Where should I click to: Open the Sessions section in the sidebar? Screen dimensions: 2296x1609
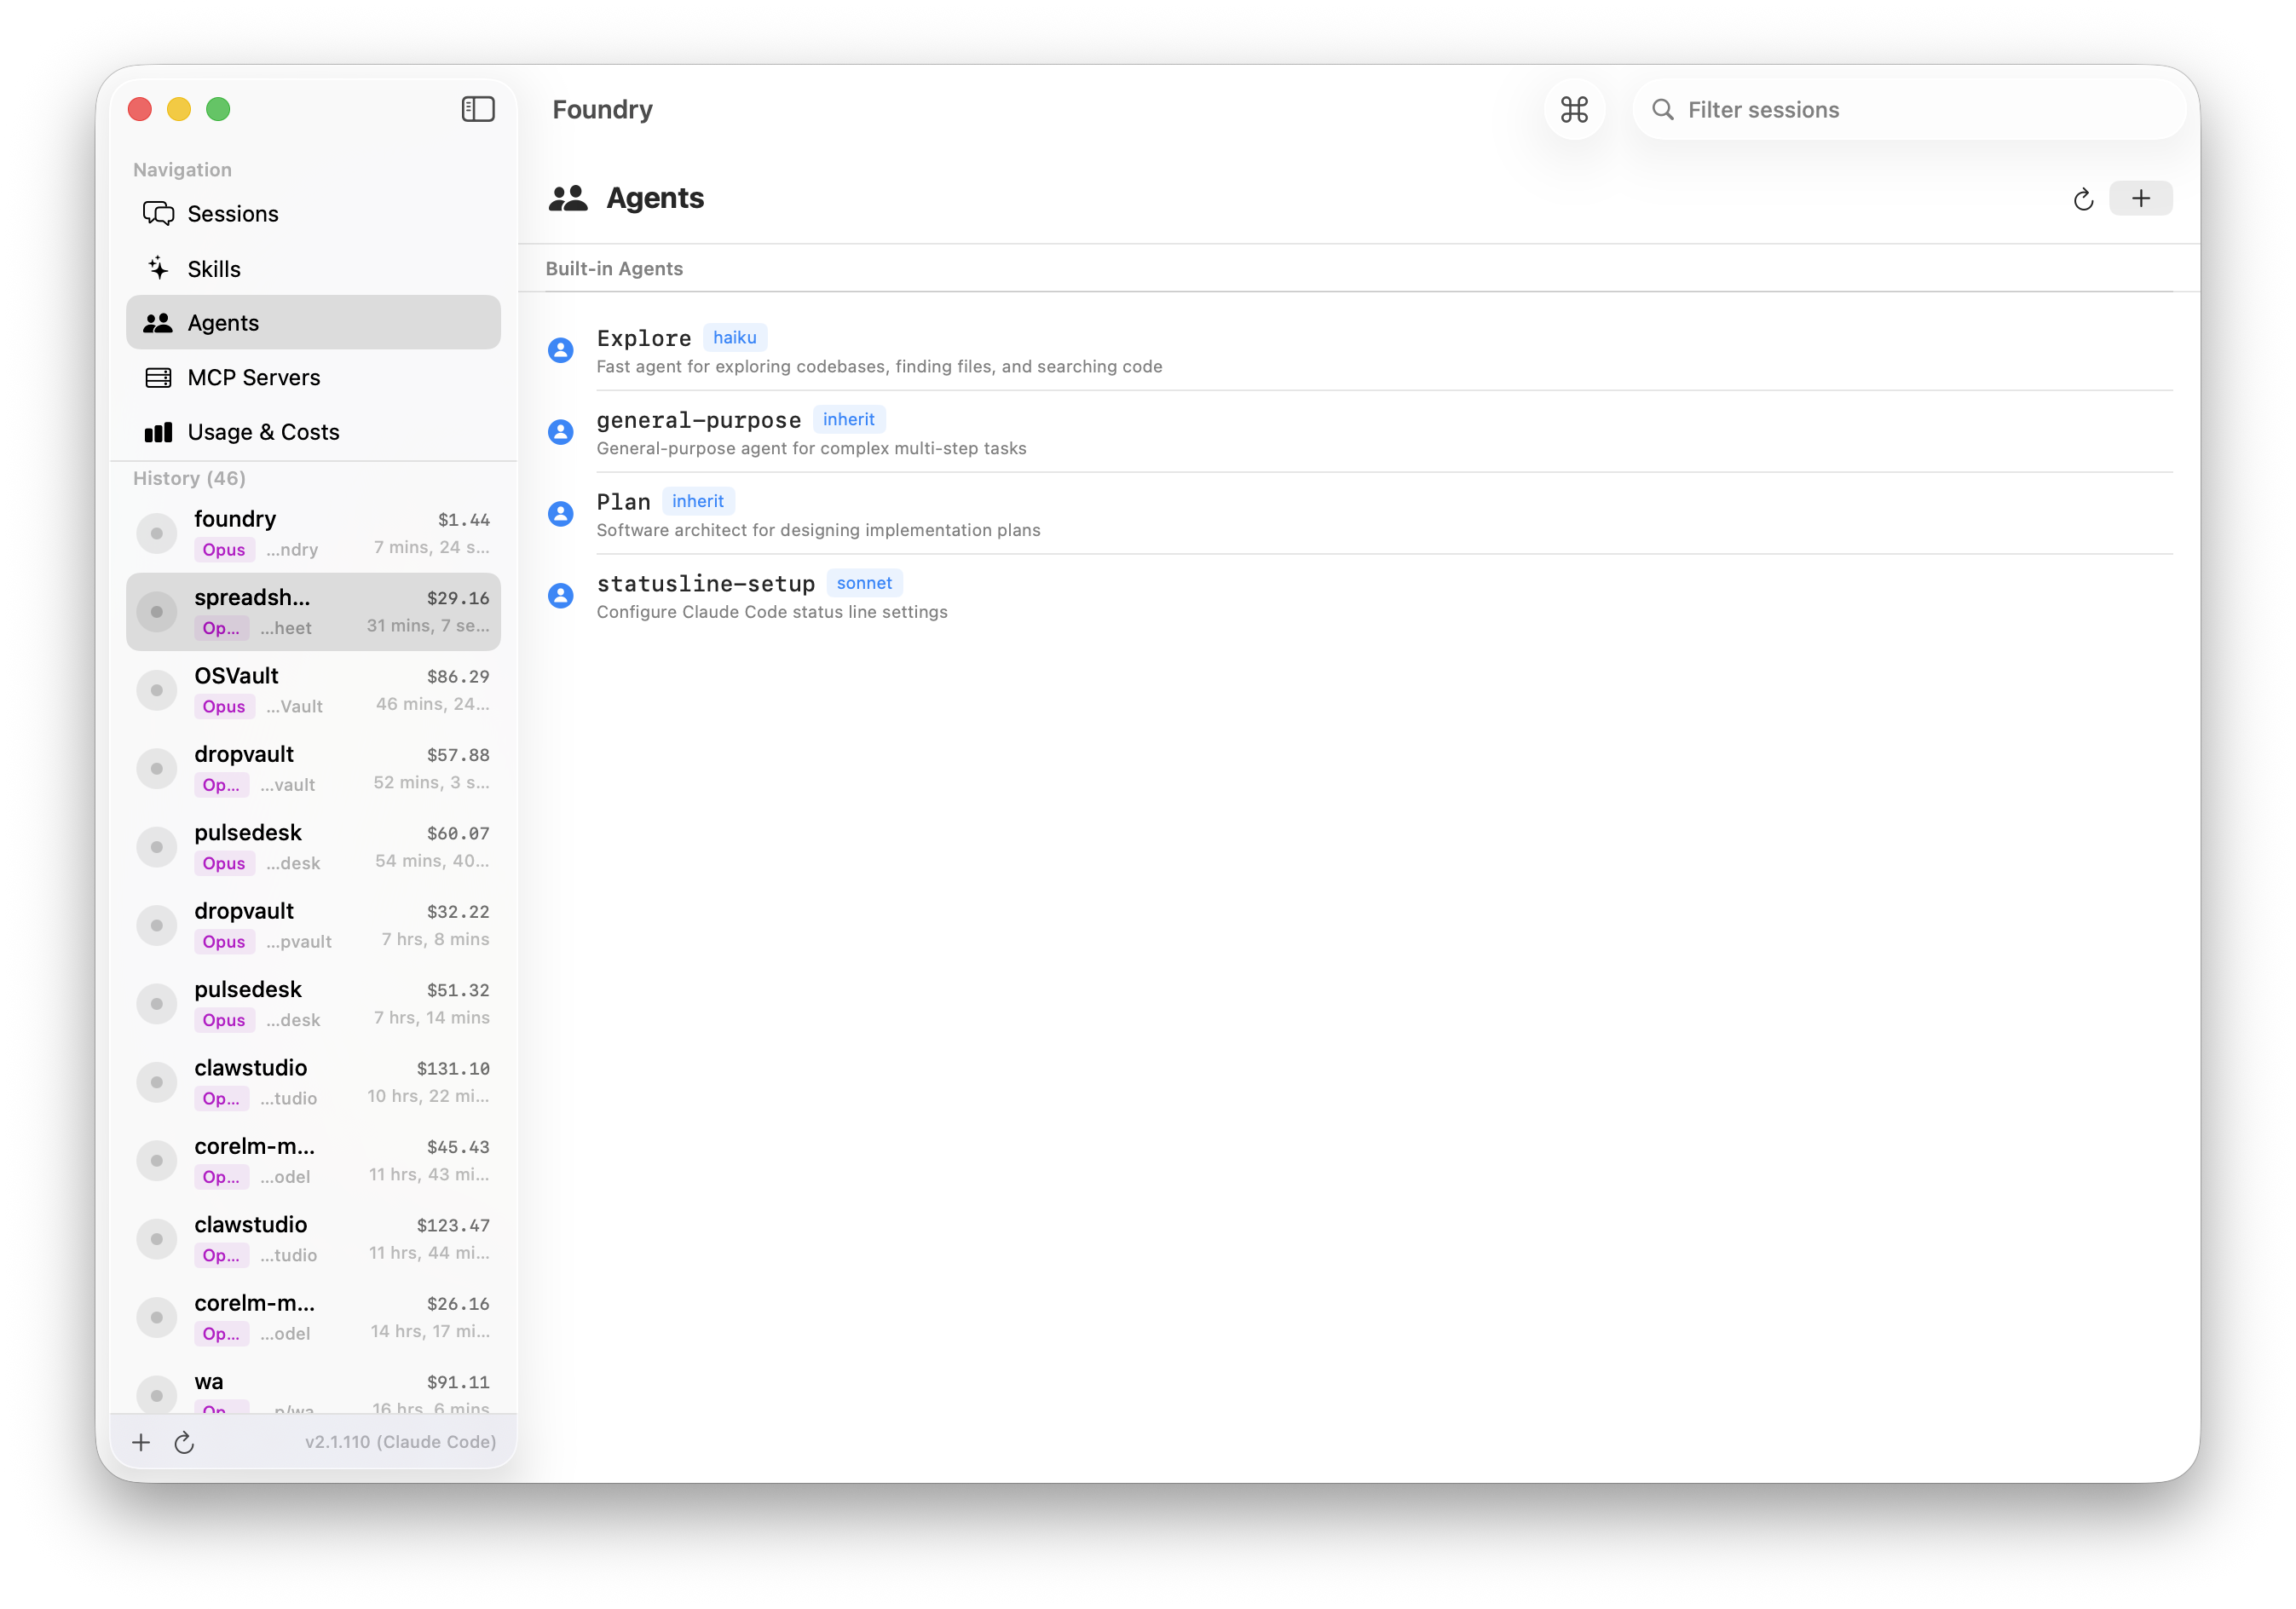tap(232, 213)
